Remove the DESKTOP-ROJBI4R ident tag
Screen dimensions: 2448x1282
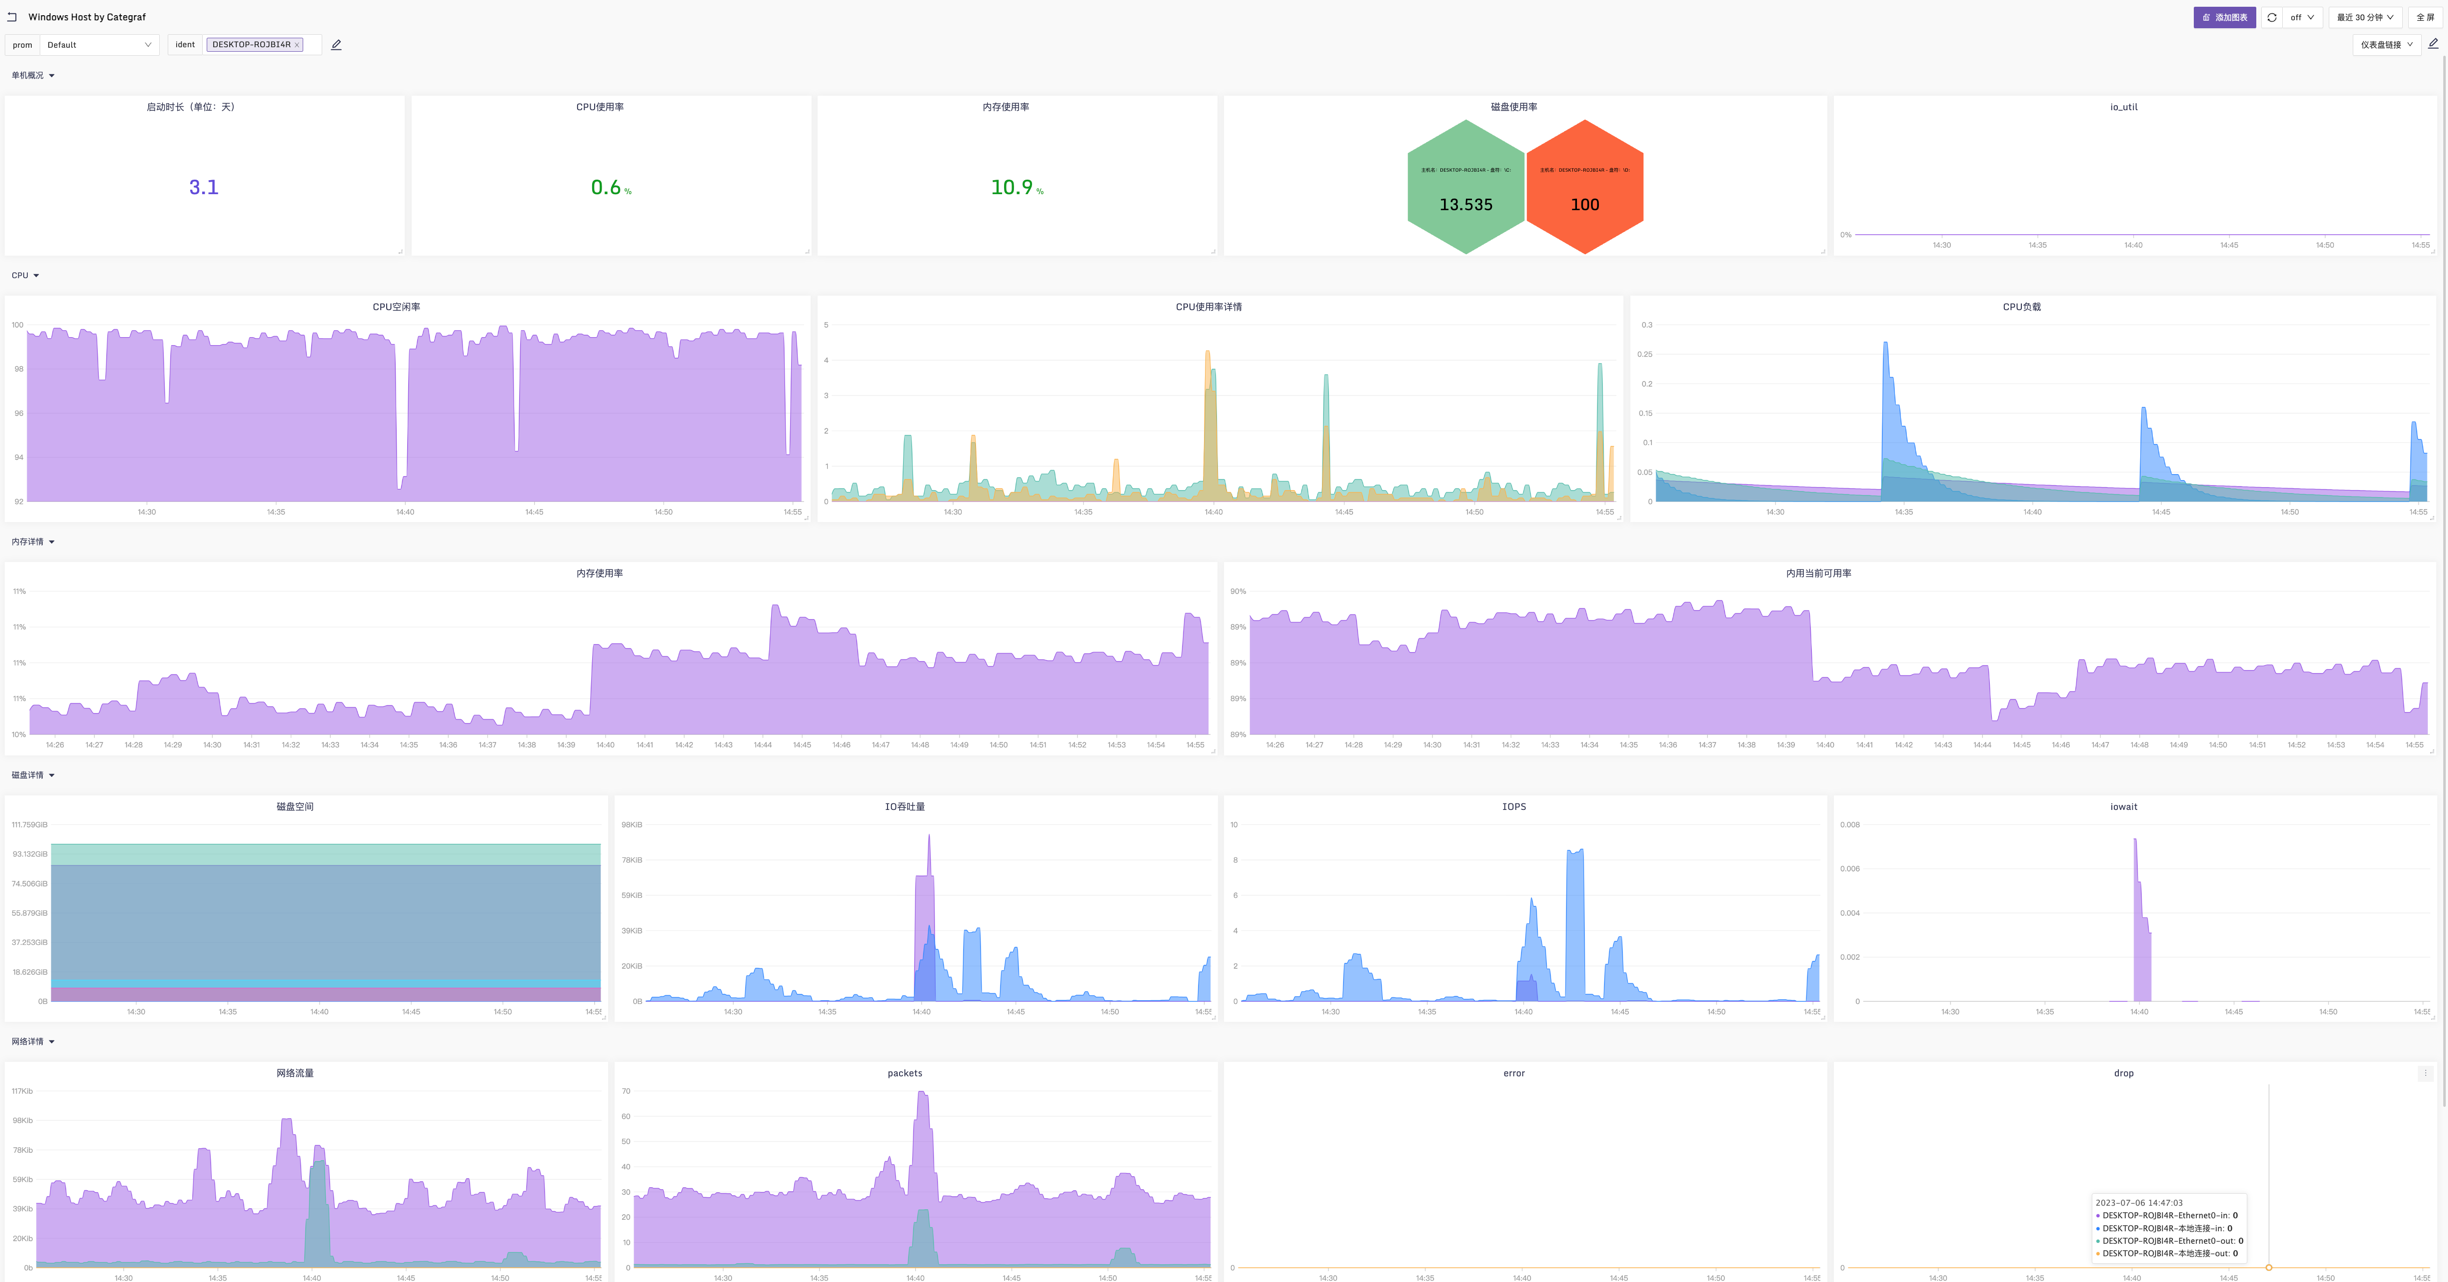tap(297, 45)
